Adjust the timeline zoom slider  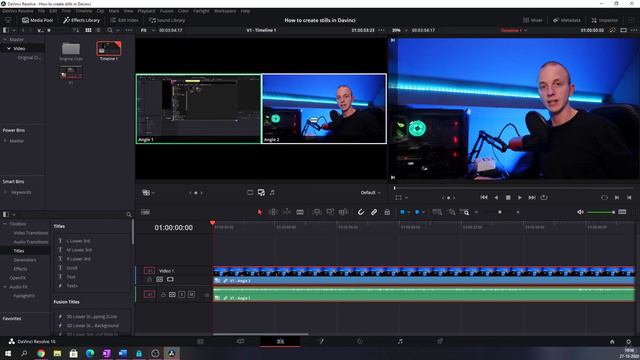[499, 212]
